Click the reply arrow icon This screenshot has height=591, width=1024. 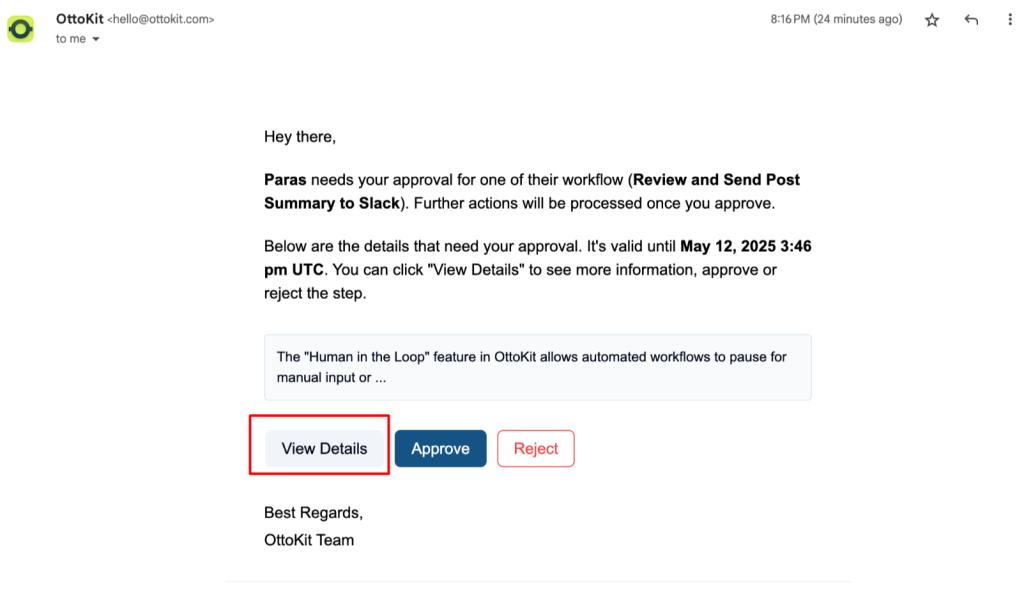(971, 20)
